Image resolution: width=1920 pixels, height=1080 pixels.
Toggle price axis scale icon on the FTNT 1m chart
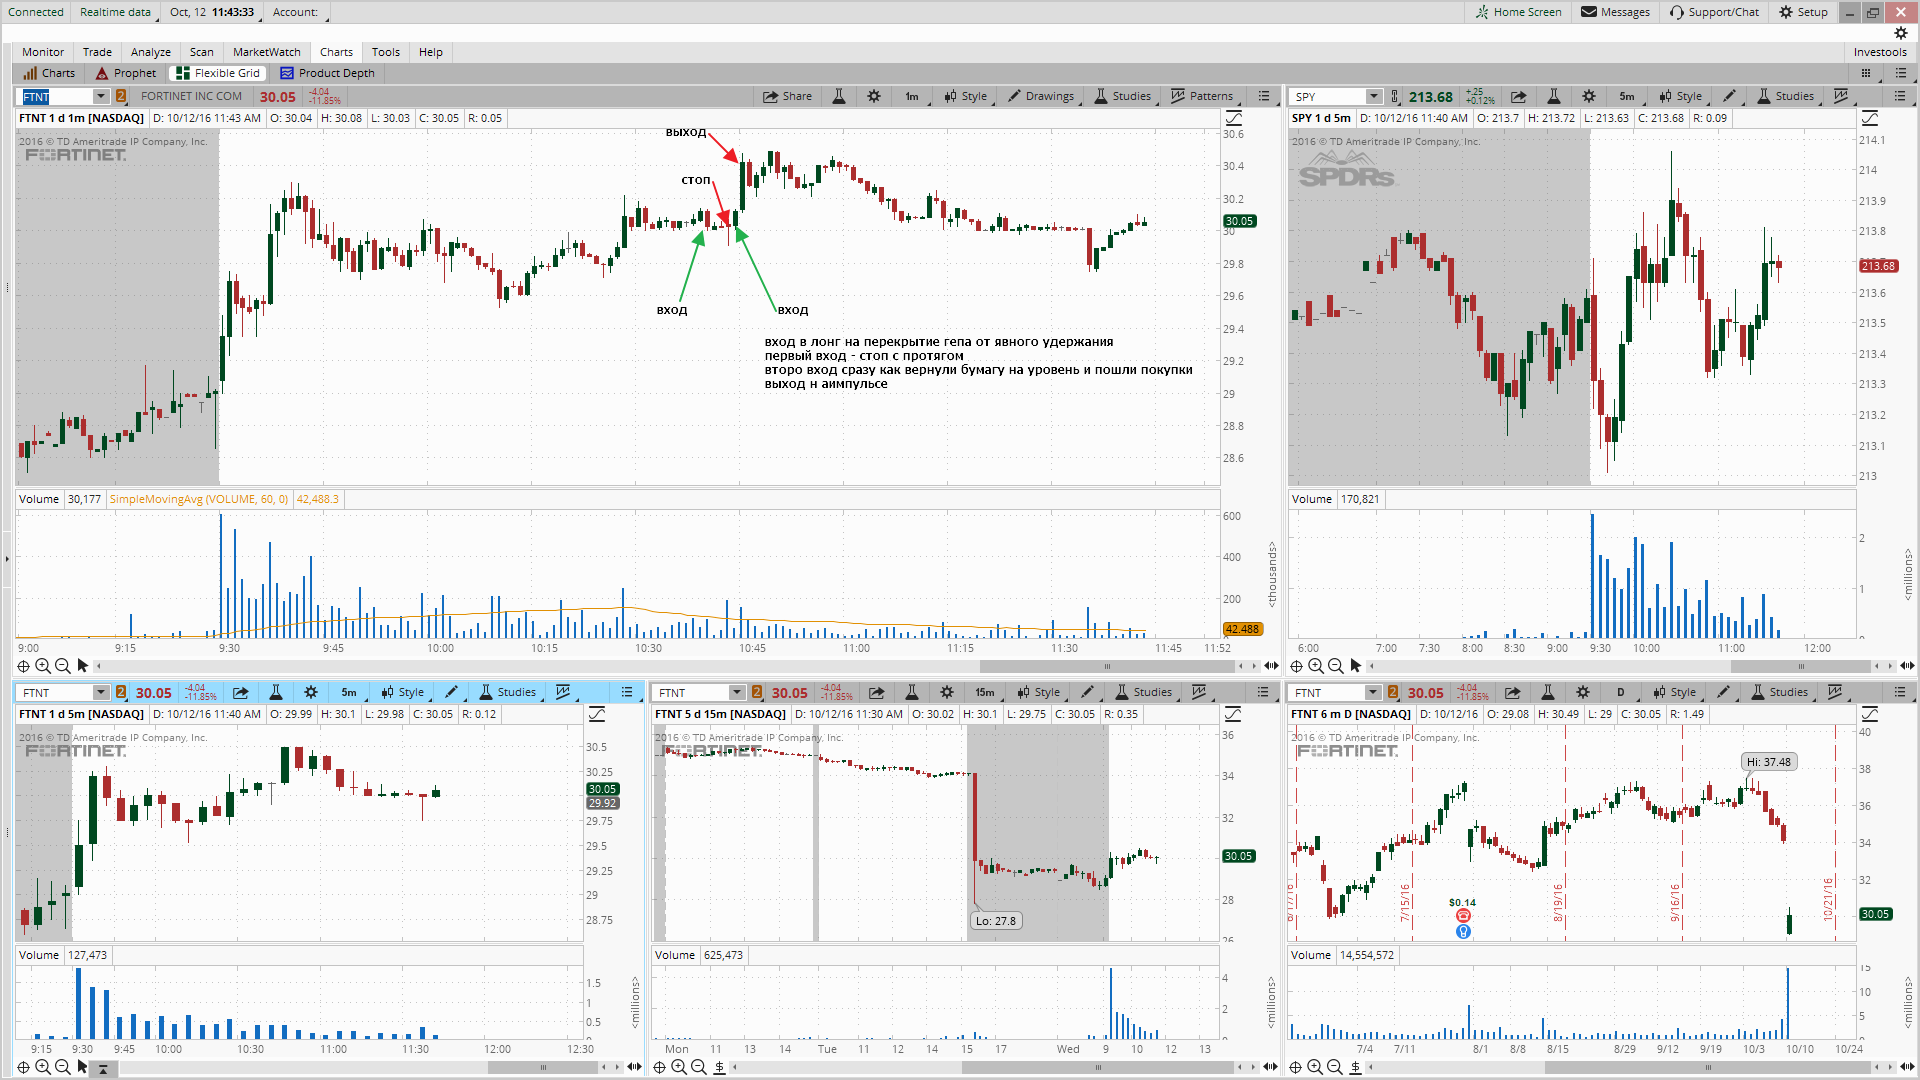(1233, 118)
